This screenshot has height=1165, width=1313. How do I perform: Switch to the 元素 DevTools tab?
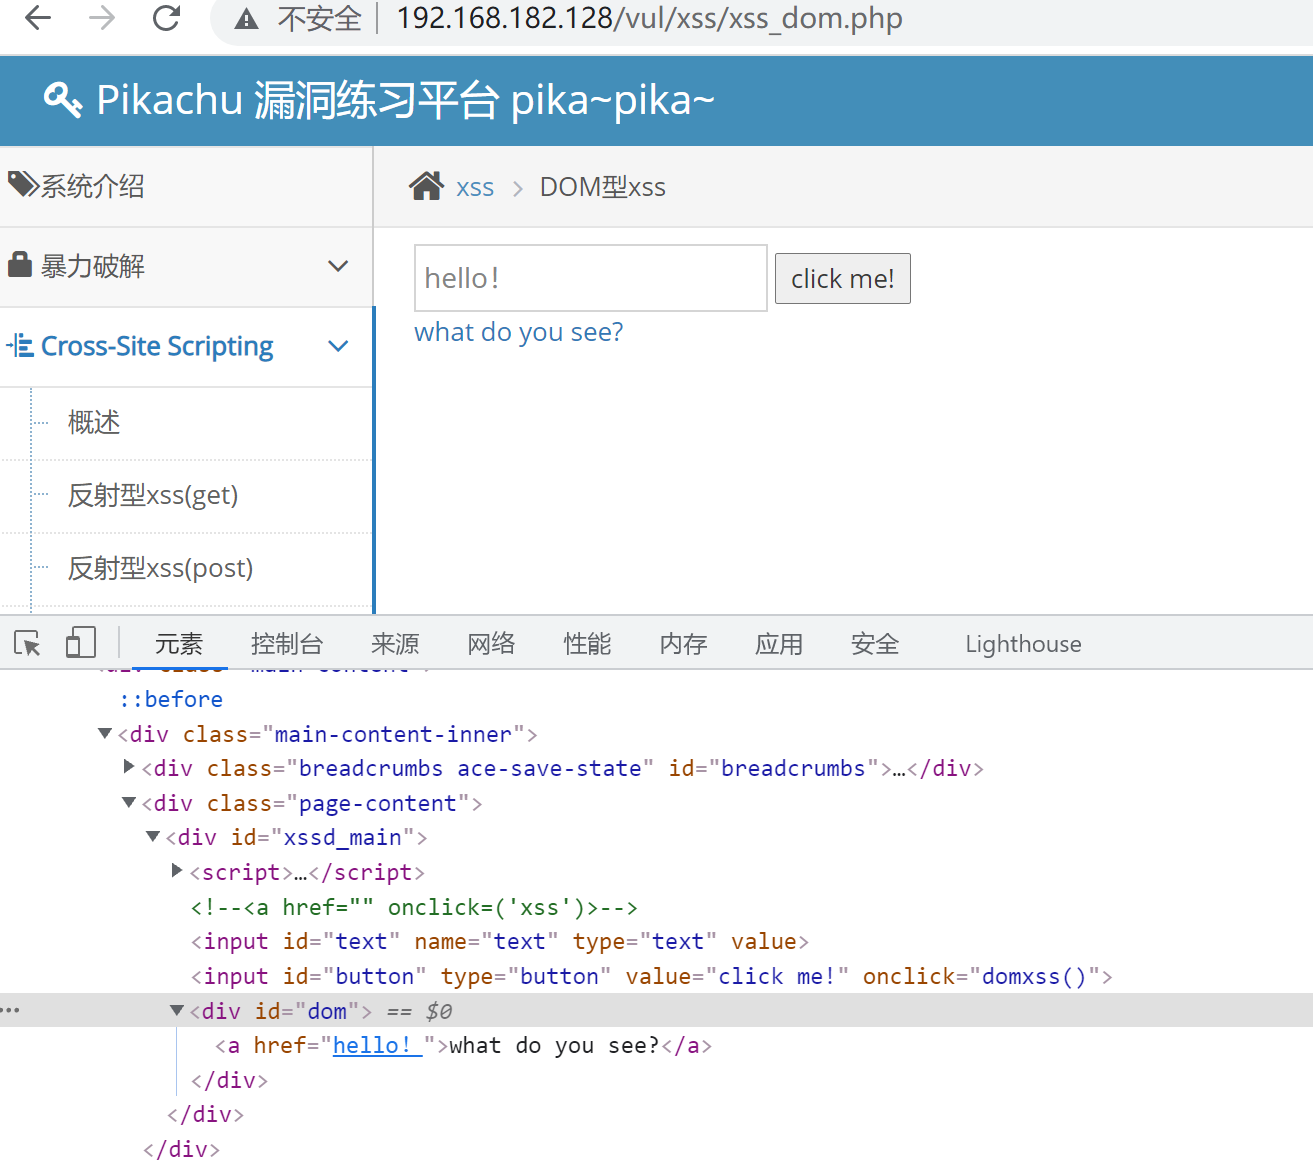(x=179, y=644)
